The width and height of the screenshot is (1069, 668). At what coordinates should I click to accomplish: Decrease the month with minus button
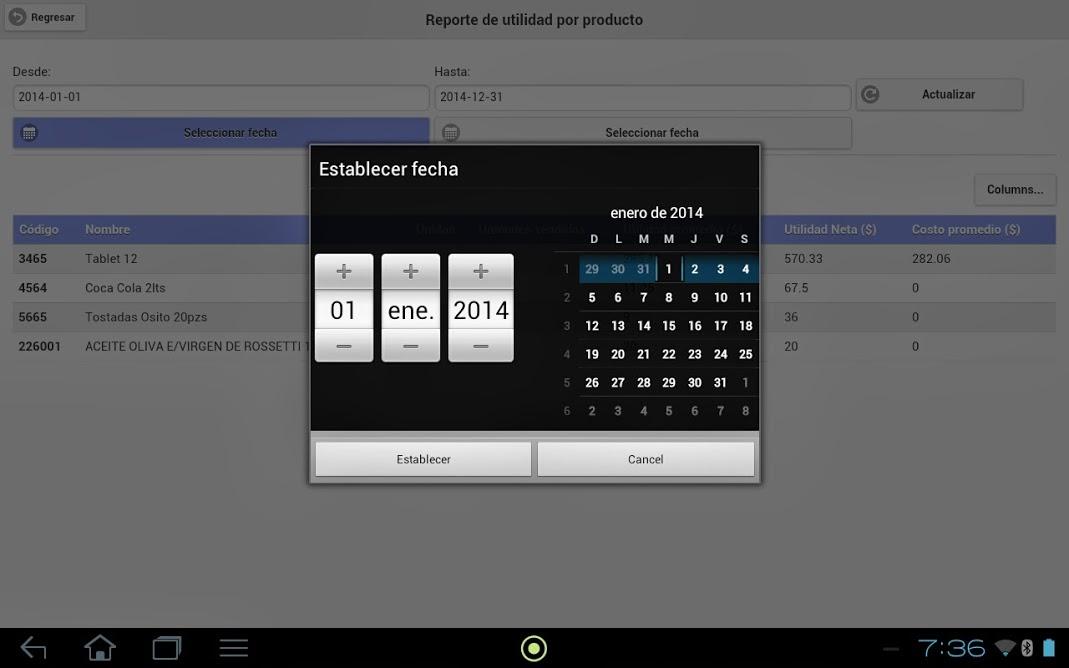[x=410, y=346]
